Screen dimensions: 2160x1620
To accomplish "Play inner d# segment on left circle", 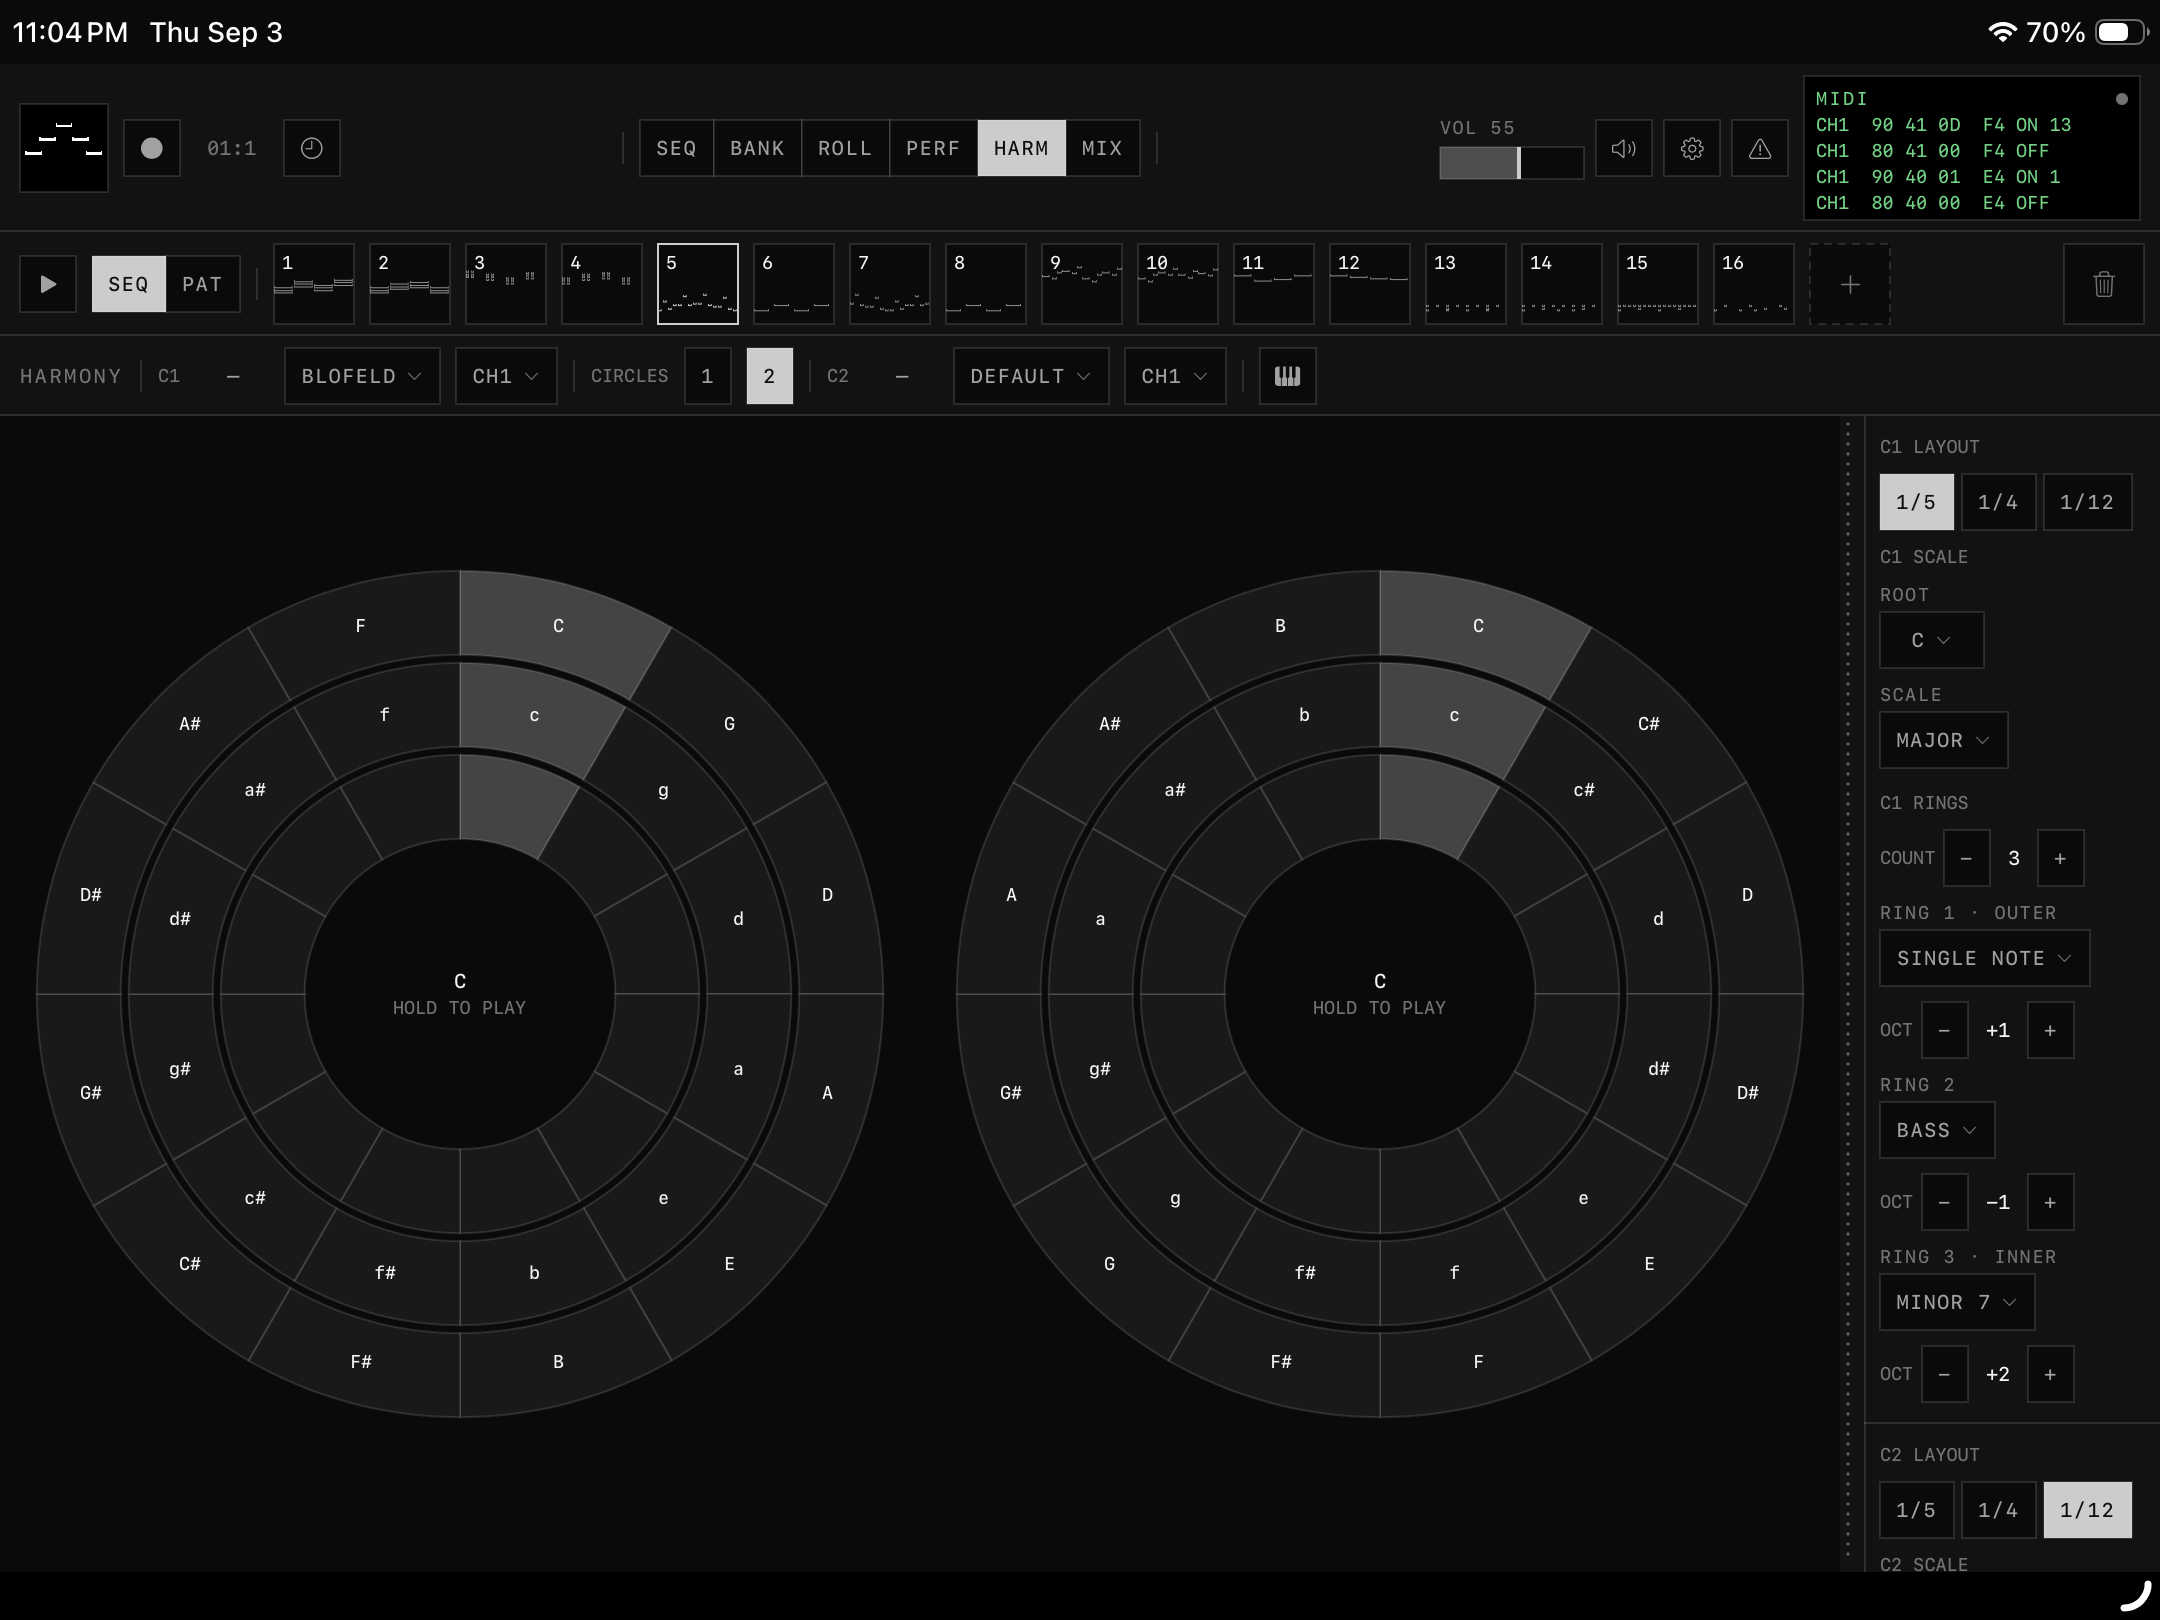I will coord(180,918).
